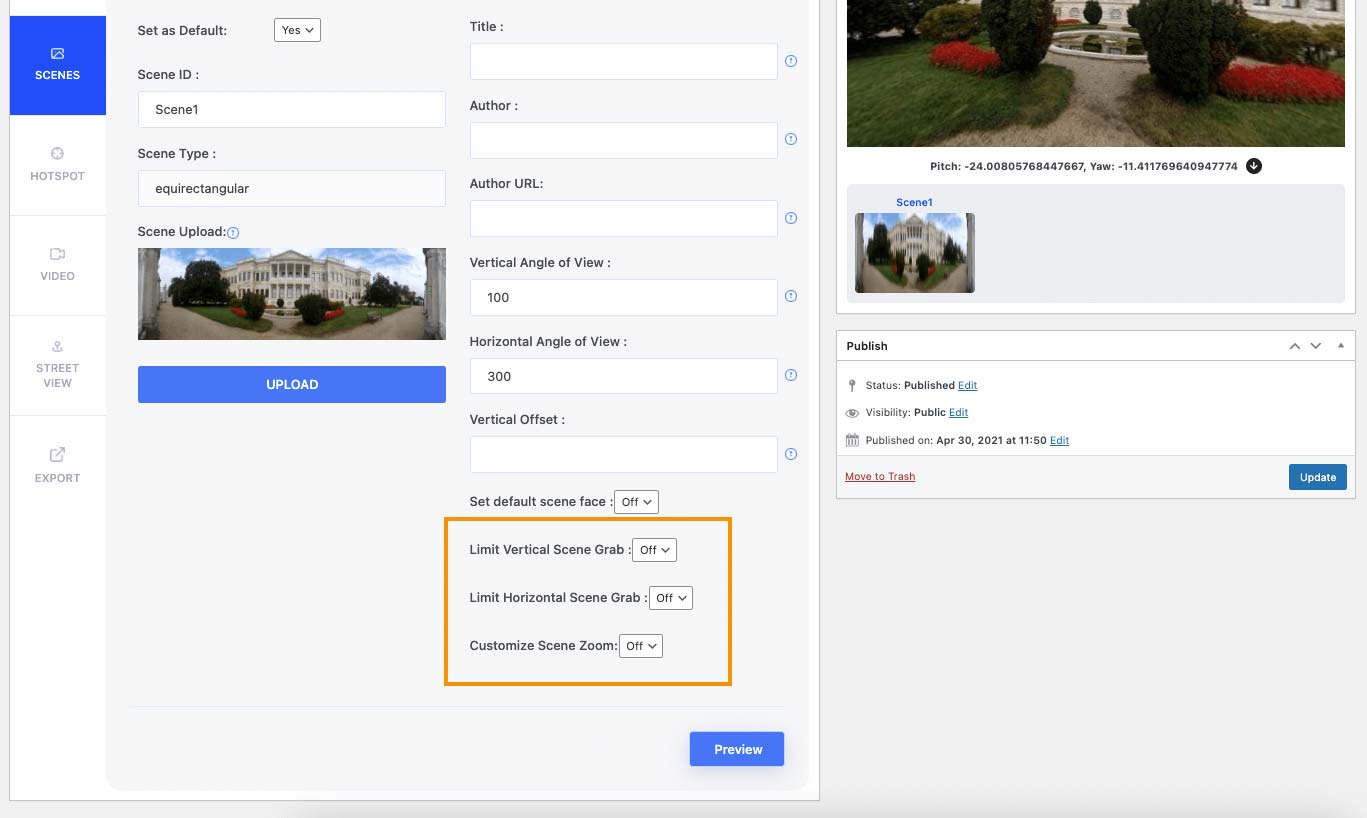The image size is (1367, 818).
Task: Click the down-arrow icon next to Pitch/Yaw values
Action: click(1254, 166)
